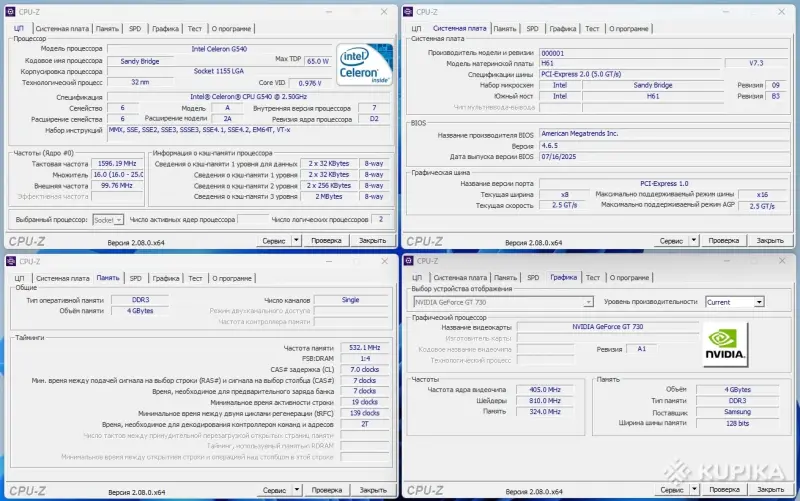
Task: Click the 128 bits memory bus width value
Action: (737, 423)
